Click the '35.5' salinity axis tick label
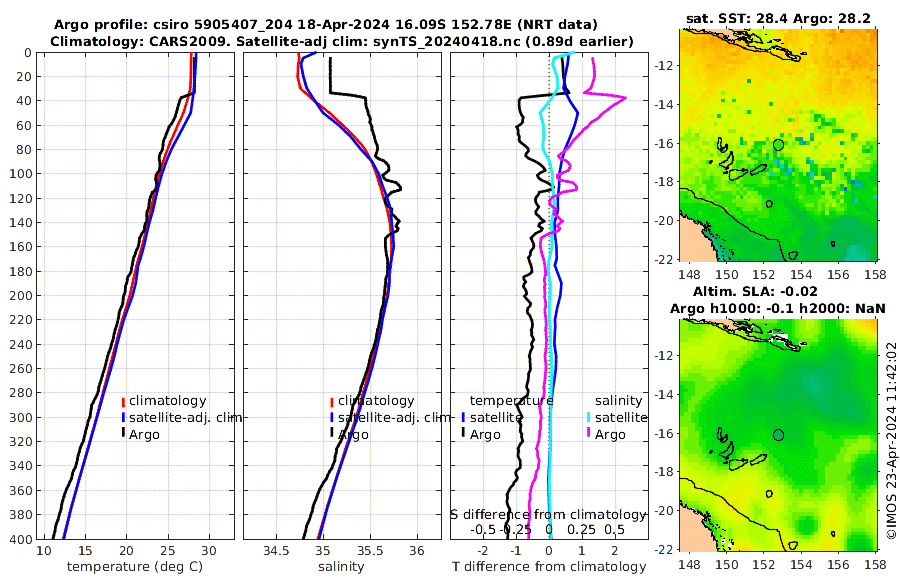Viewport: 900px width, 580px height. pos(370,551)
